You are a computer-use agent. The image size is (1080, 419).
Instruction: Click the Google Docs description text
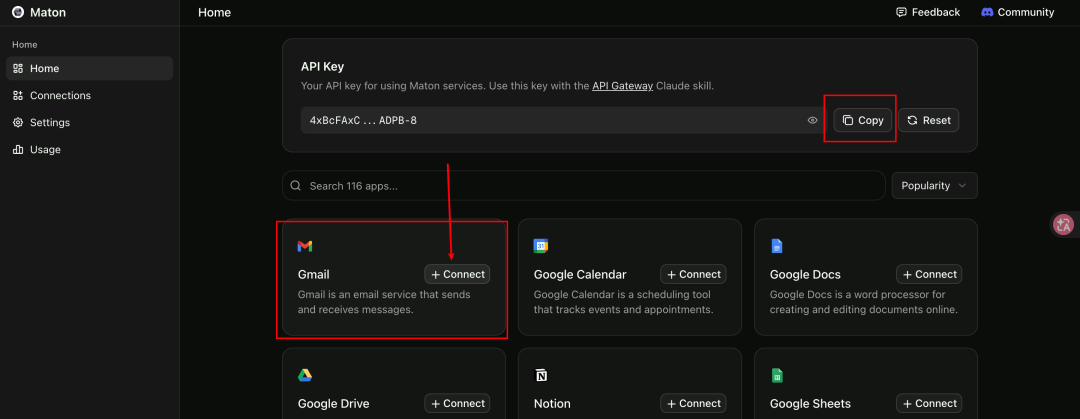(864, 302)
